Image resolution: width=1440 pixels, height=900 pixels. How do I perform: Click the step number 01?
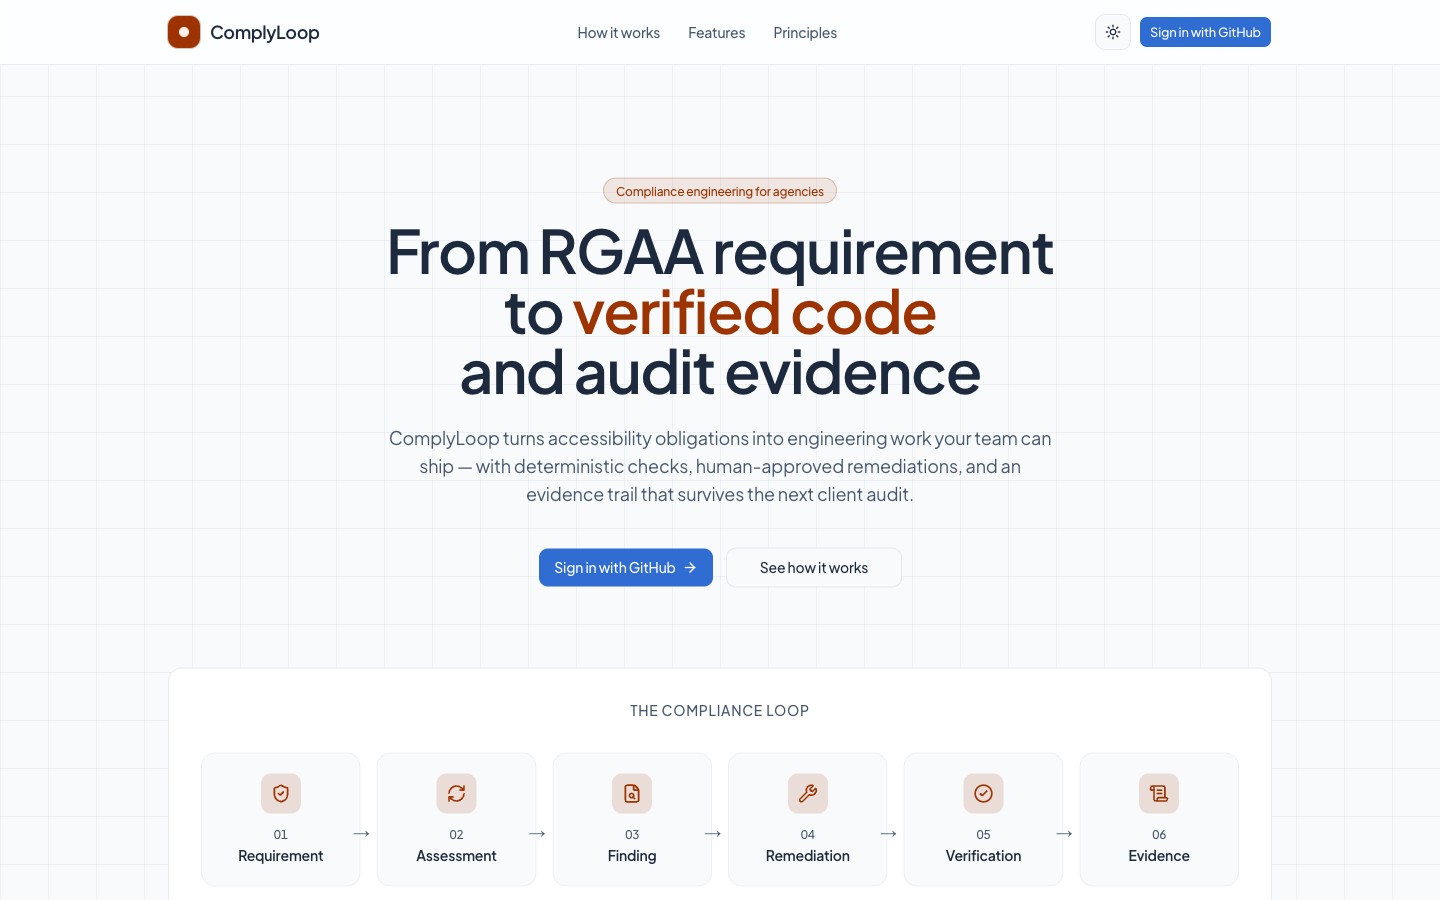(281, 834)
